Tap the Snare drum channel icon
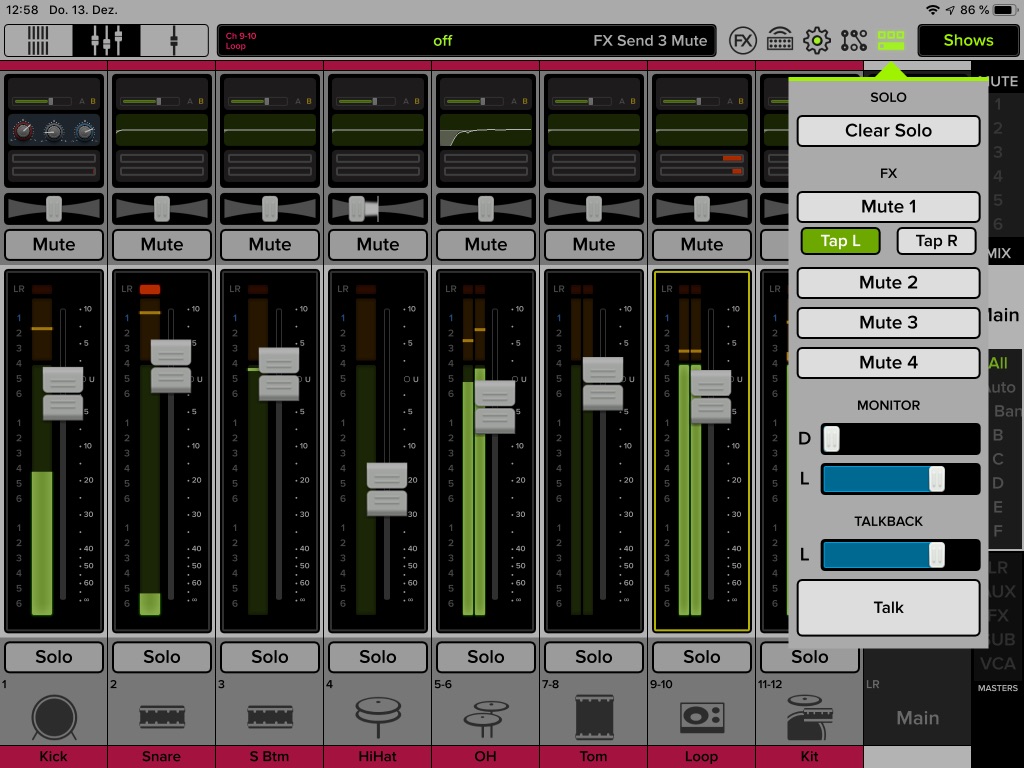This screenshot has width=1024, height=768. 161,717
